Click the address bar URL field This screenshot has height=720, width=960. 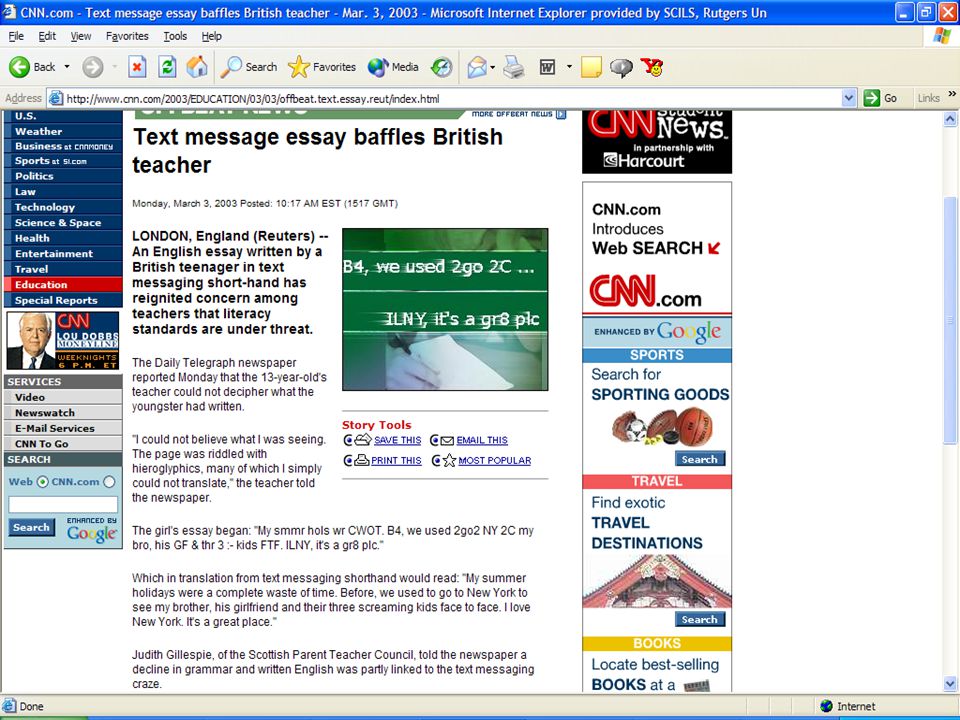[x=453, y=98]
